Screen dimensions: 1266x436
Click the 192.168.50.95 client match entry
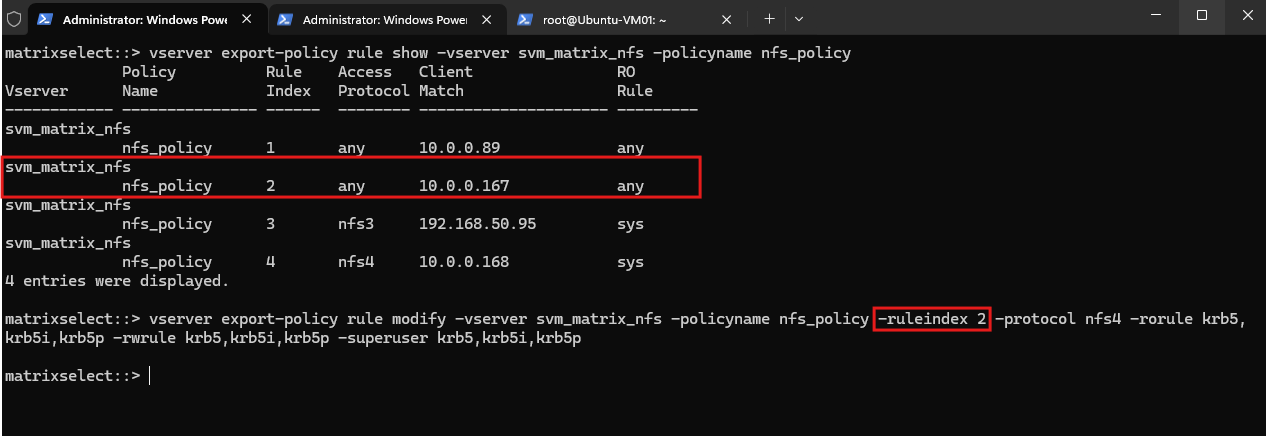point(477,224)
